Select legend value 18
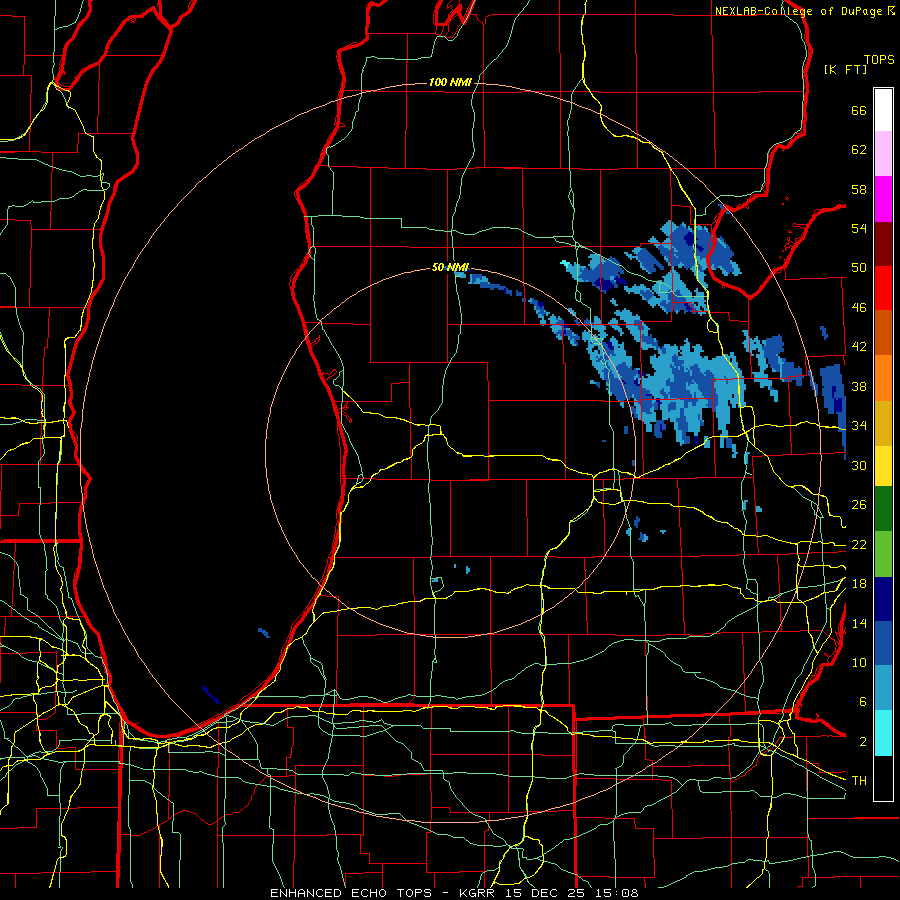This screenshot has width=900, height=900. click(859, 584)
